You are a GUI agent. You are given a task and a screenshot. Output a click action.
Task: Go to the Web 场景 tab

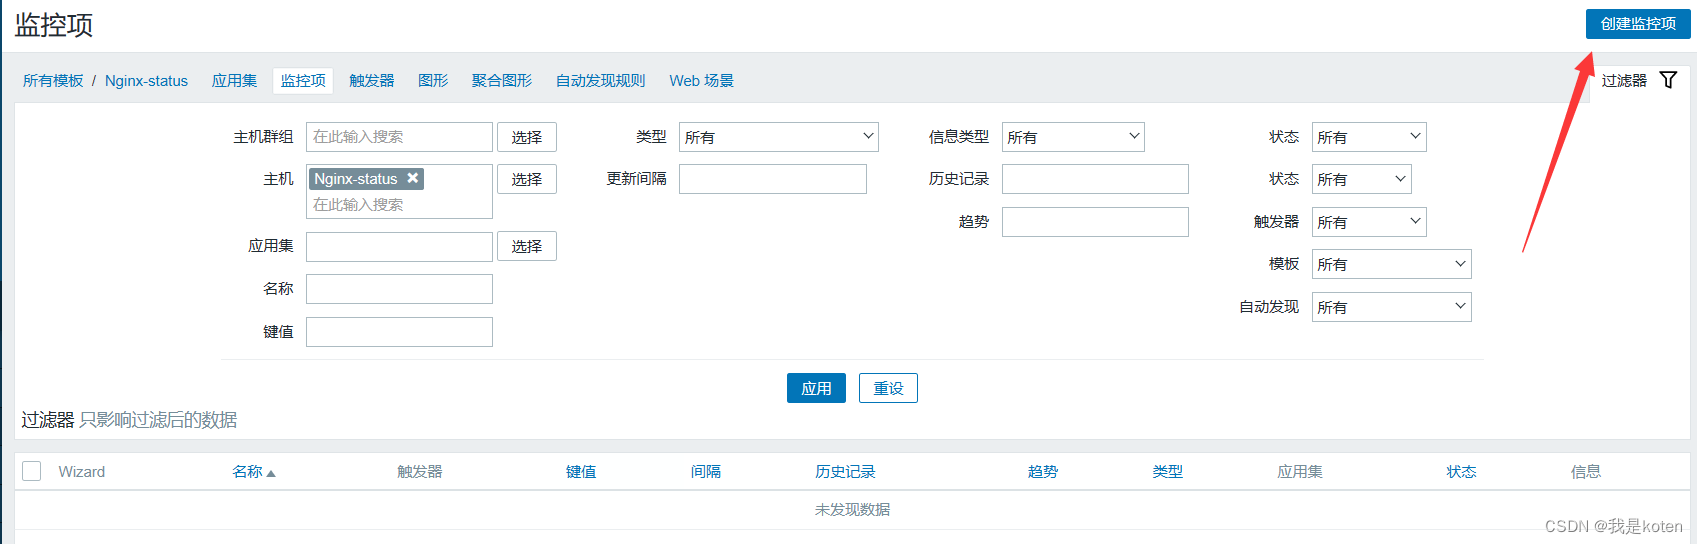click(701, 81)
